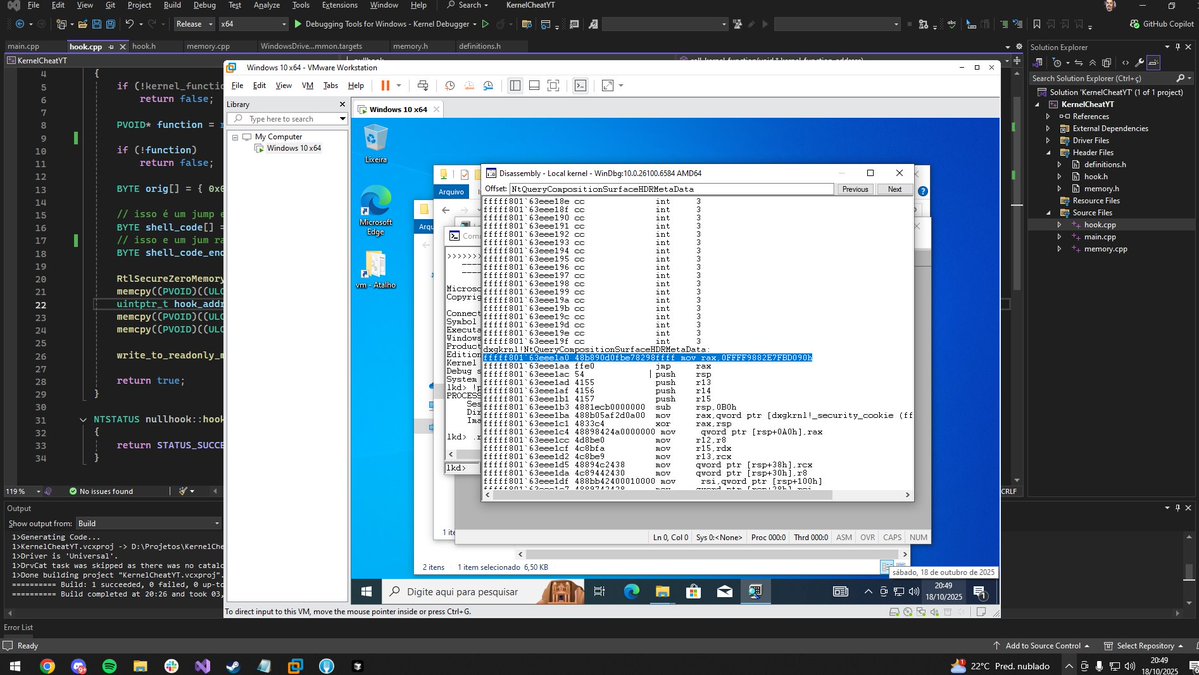The height and width of the screenshot is (675, 1199).
Task: Open File Explorer in the VM taskbar
Action: click(662, 592)
